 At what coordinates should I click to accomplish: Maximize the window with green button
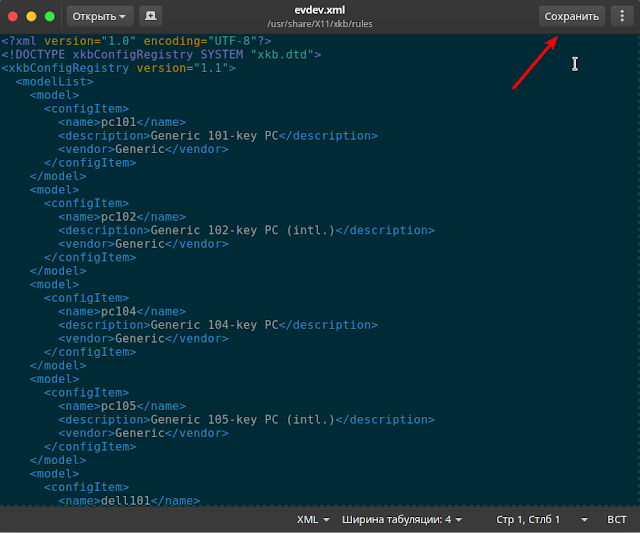(50, 16)
